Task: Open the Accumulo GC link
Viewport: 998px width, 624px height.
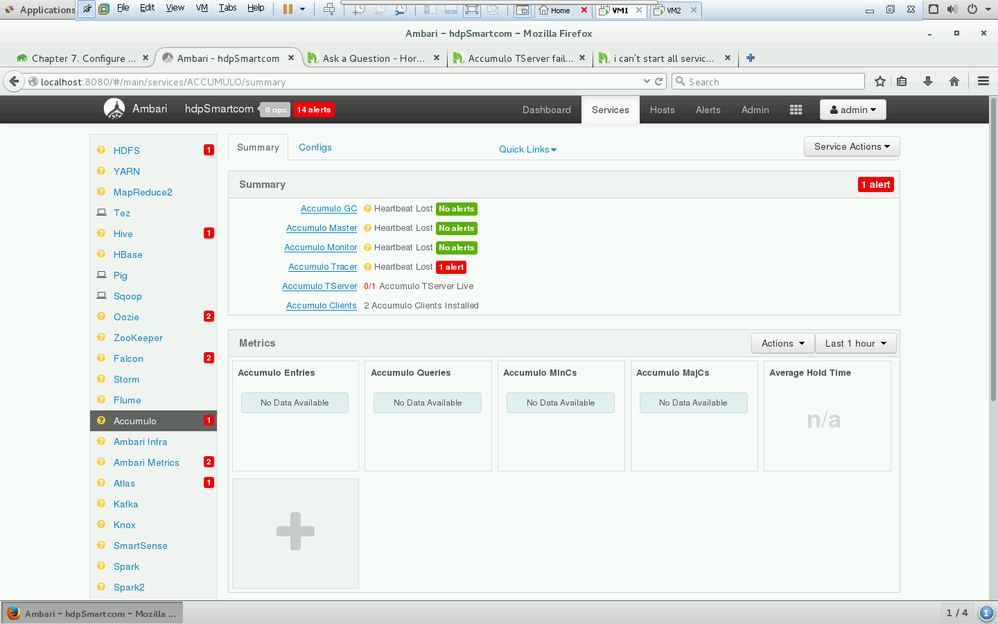Action: click(x=328, y=209)
